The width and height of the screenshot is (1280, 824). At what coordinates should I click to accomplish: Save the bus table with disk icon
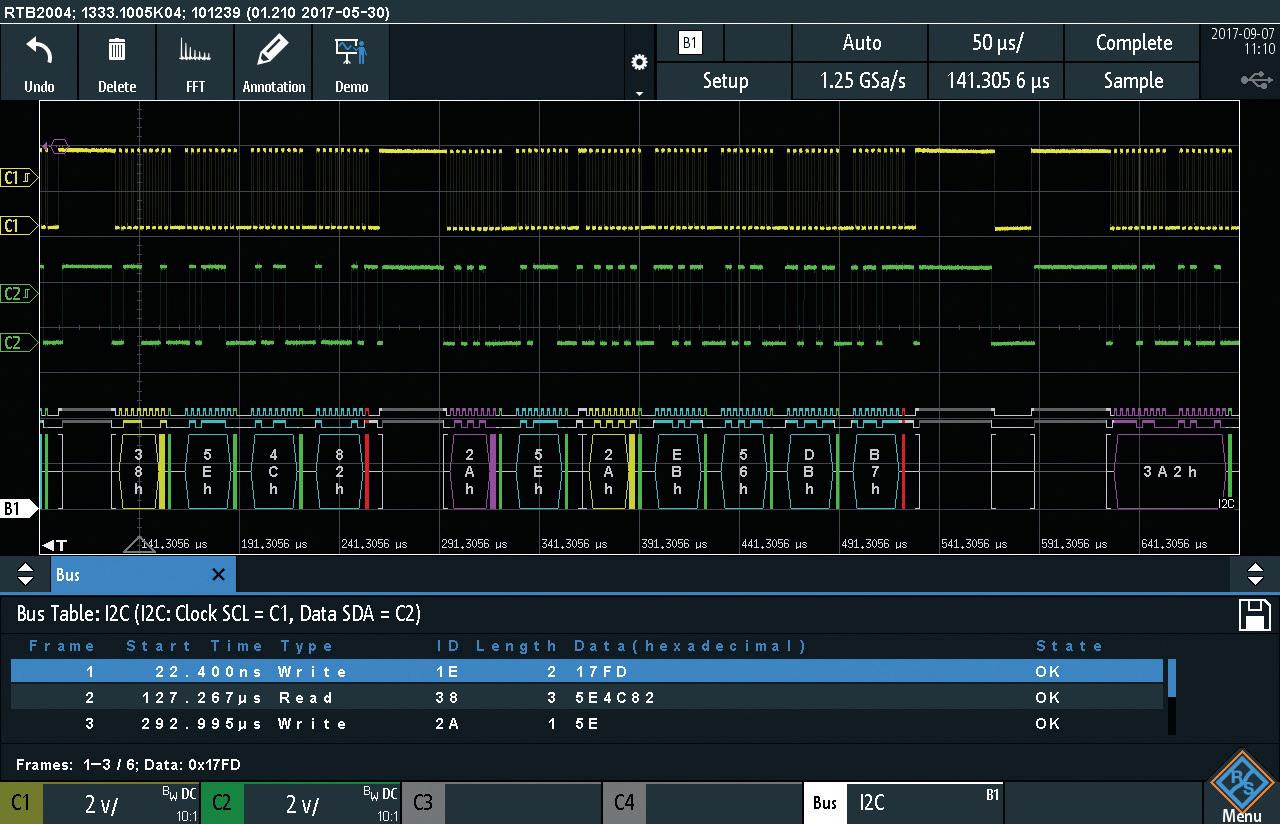click(1254, 615)
